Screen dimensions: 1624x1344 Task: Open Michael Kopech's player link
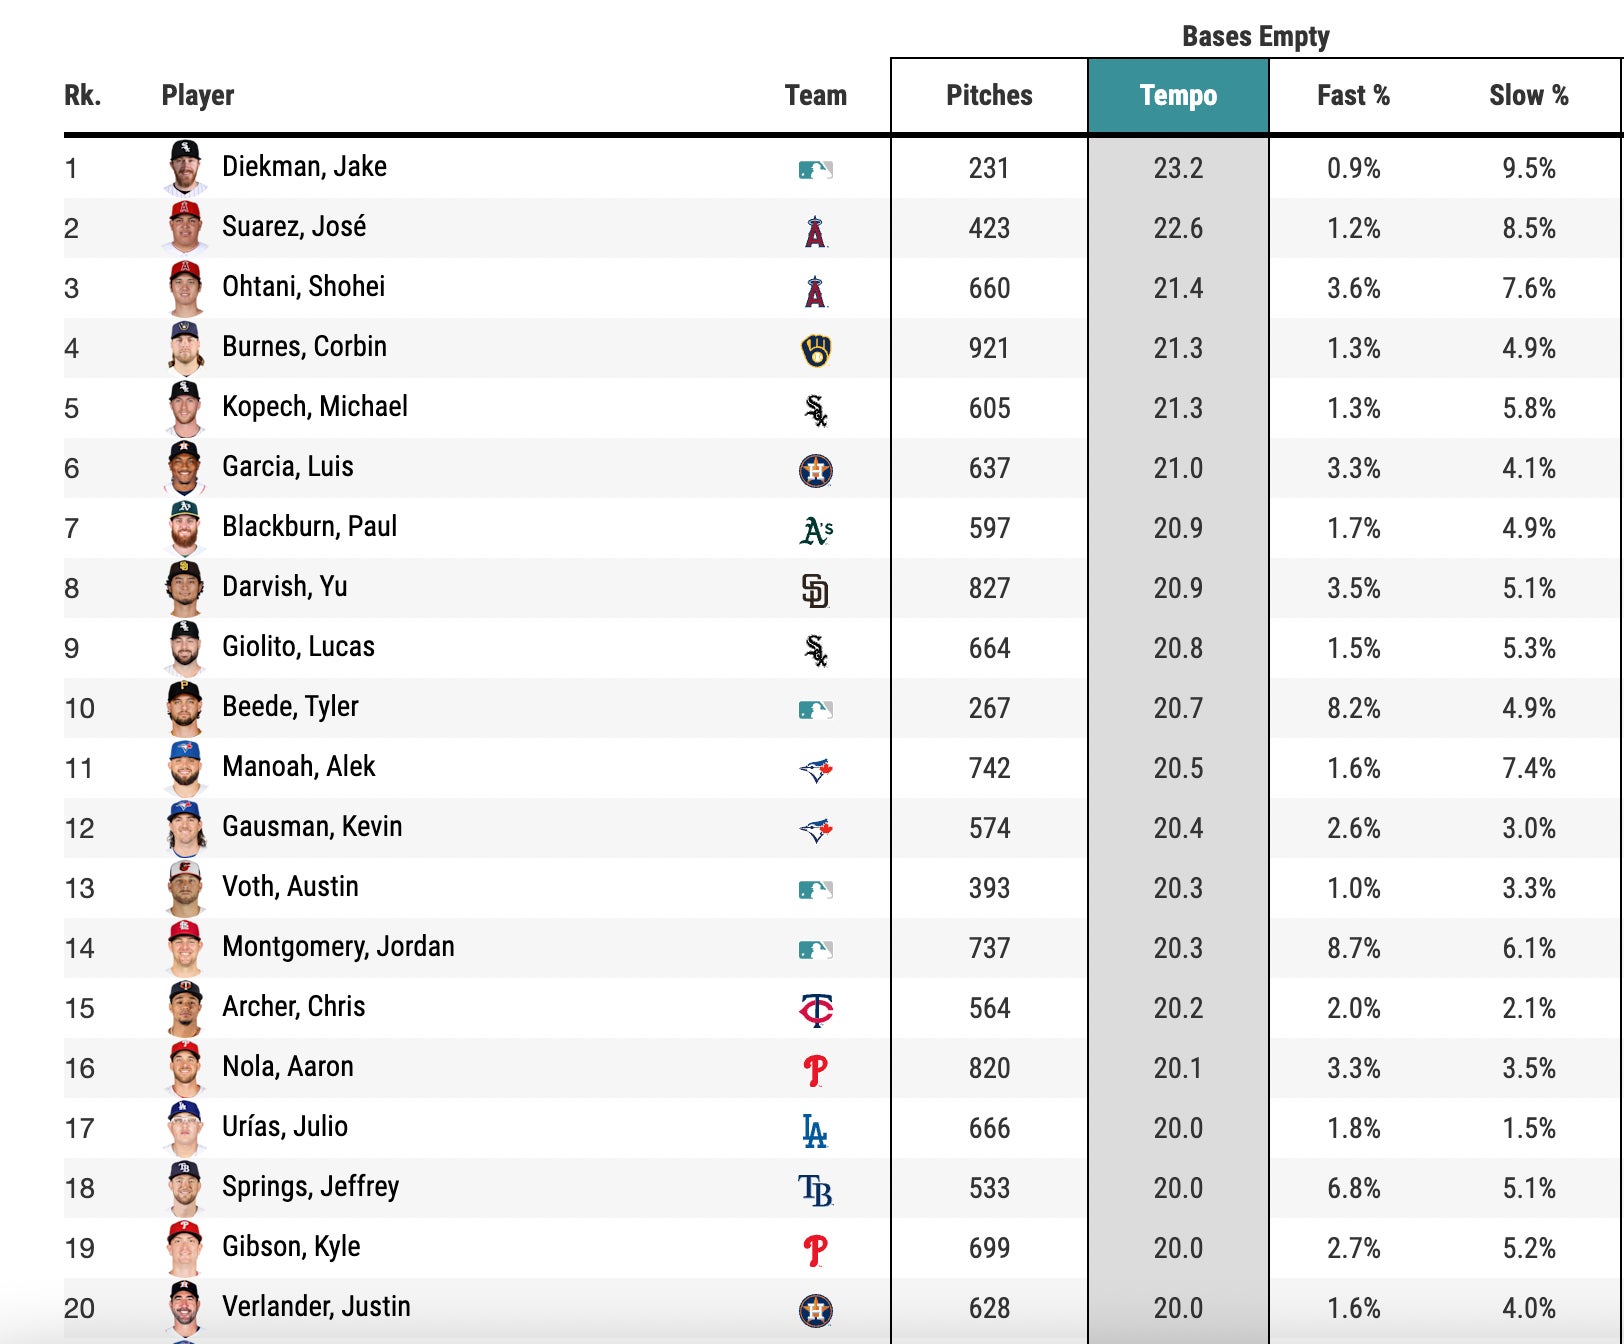point(315,407)
